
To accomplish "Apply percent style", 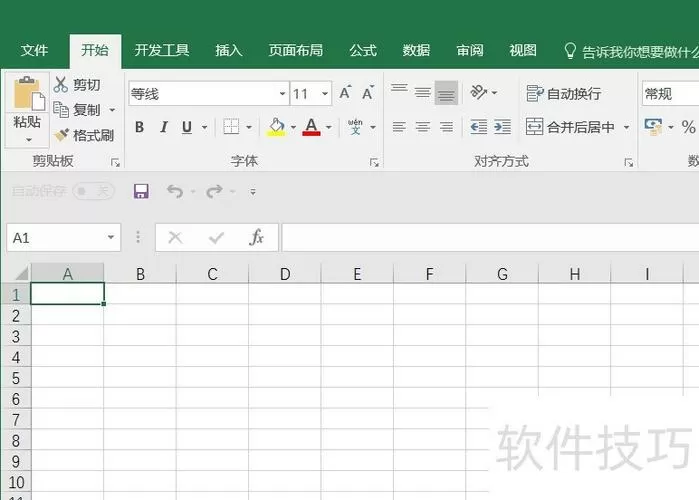I will tap(688, 127).
